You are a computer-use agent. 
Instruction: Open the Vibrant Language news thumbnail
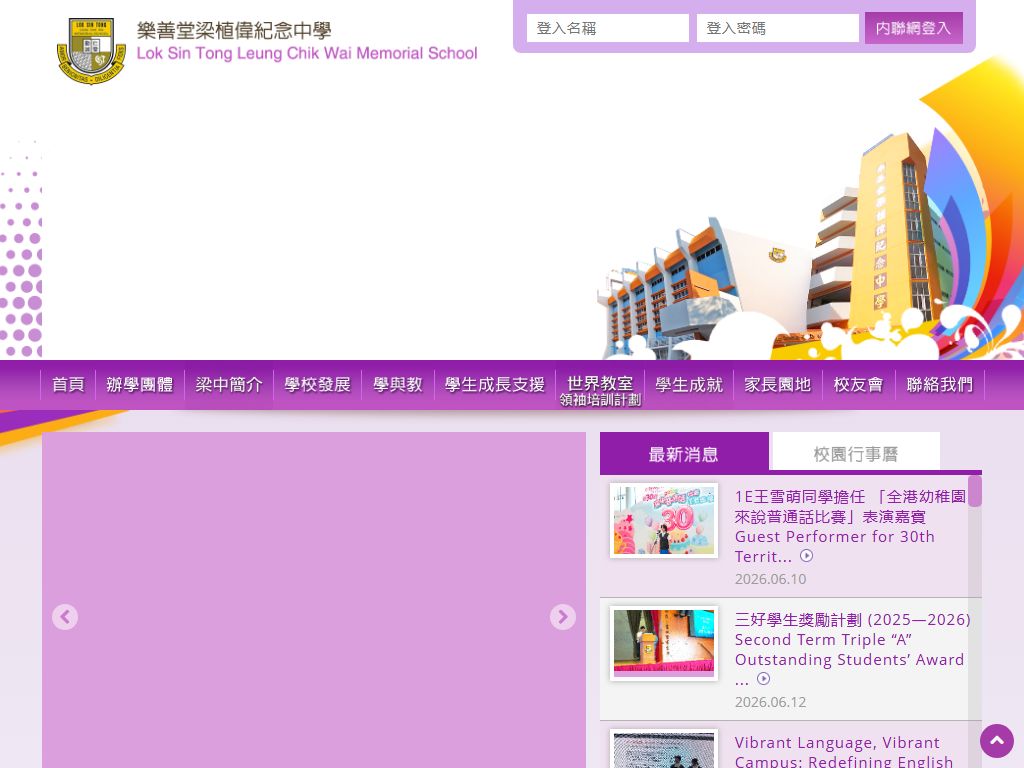coord(664,749)
